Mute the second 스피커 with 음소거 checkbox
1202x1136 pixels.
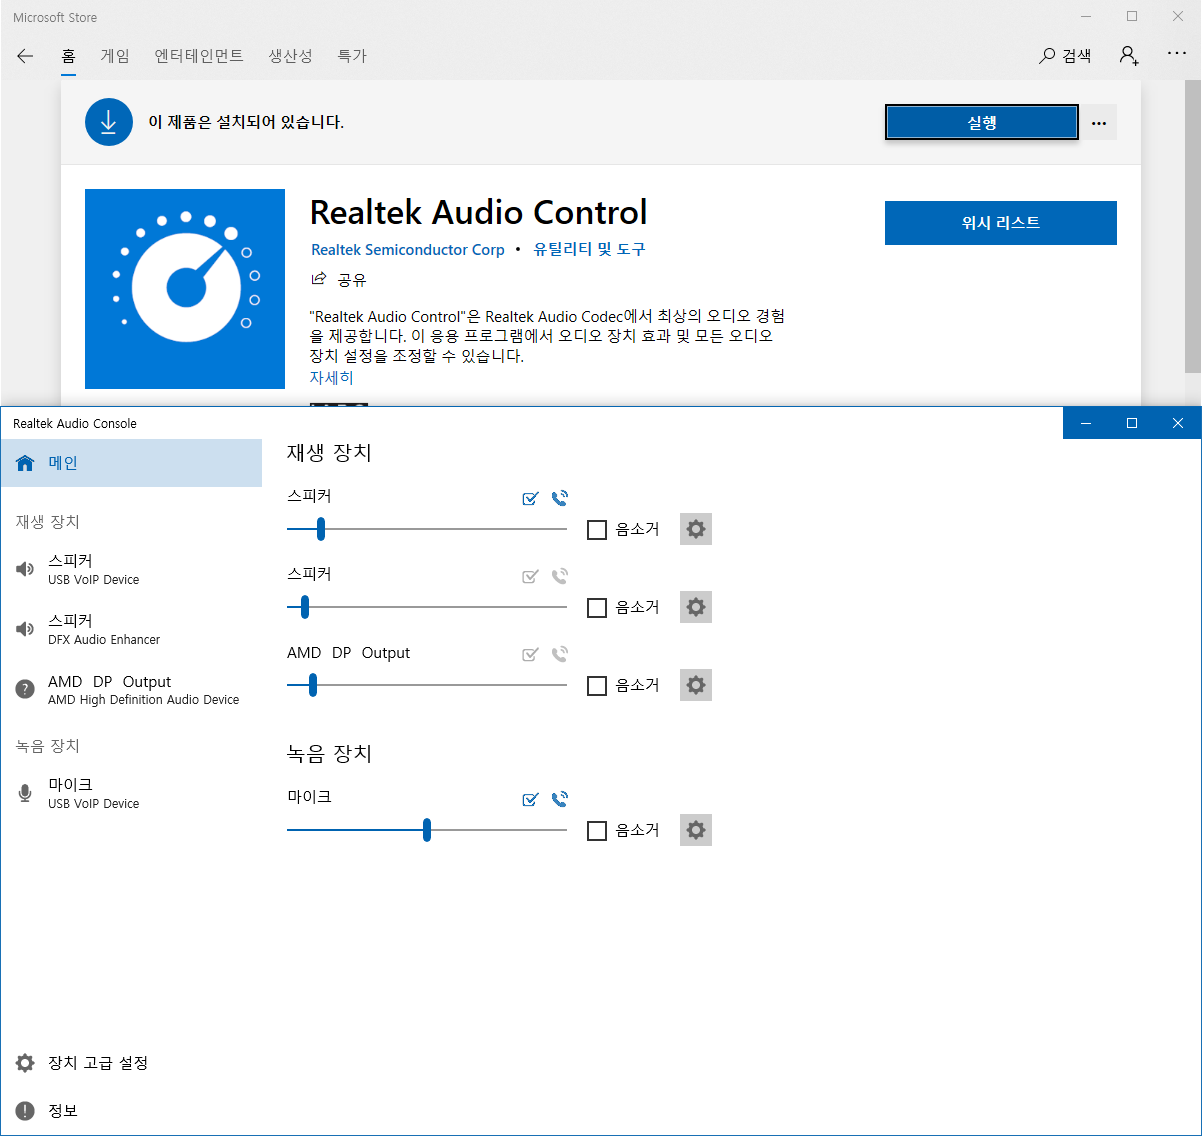(x=597, y=608)
